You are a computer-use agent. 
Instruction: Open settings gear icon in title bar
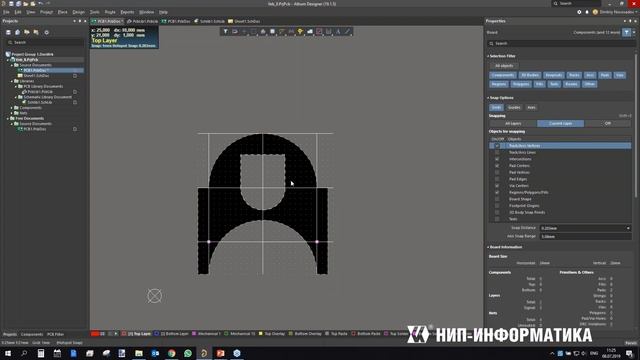(x=579, y=12)
